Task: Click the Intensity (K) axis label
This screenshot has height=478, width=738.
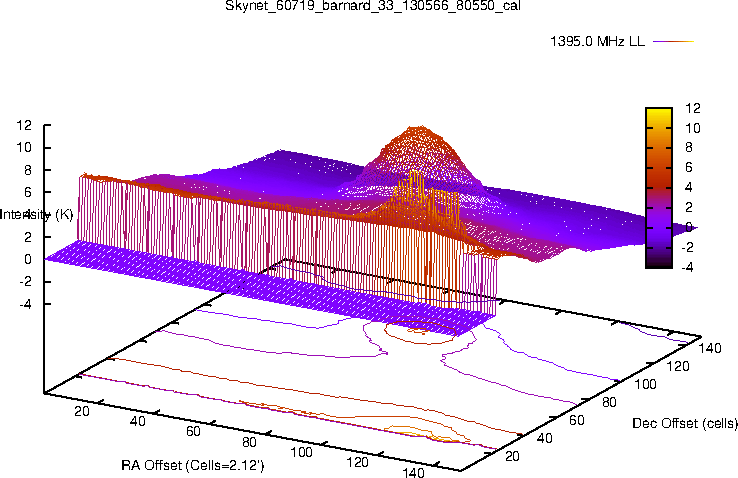Action: [37, 215]
